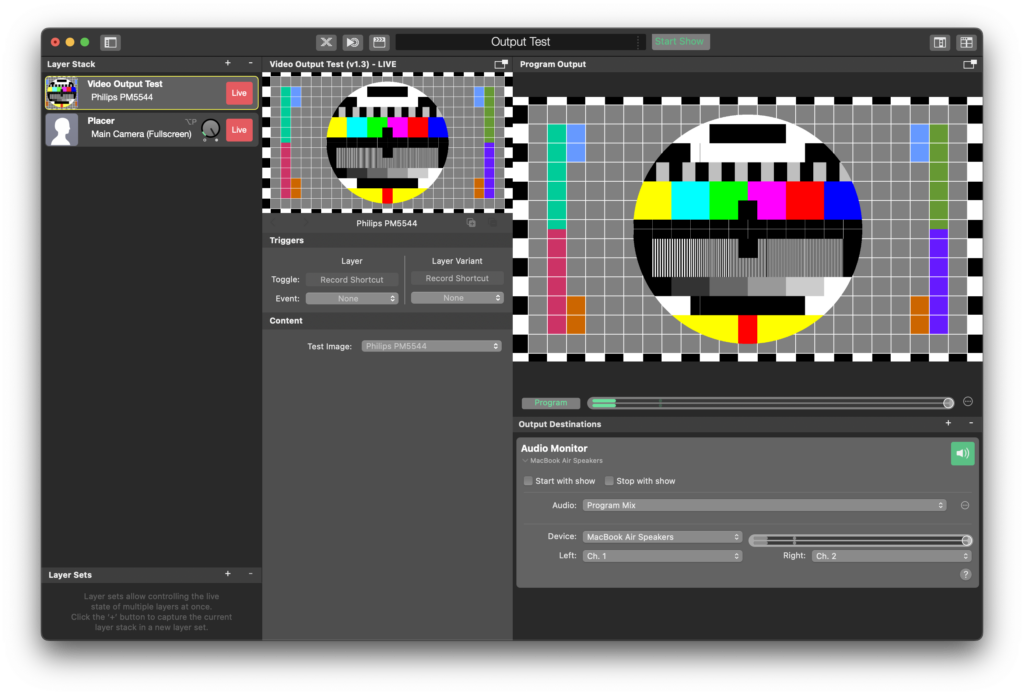Select the Video Output Test layer
Screen dimensions: 1024x695
[x=152, y=92]
